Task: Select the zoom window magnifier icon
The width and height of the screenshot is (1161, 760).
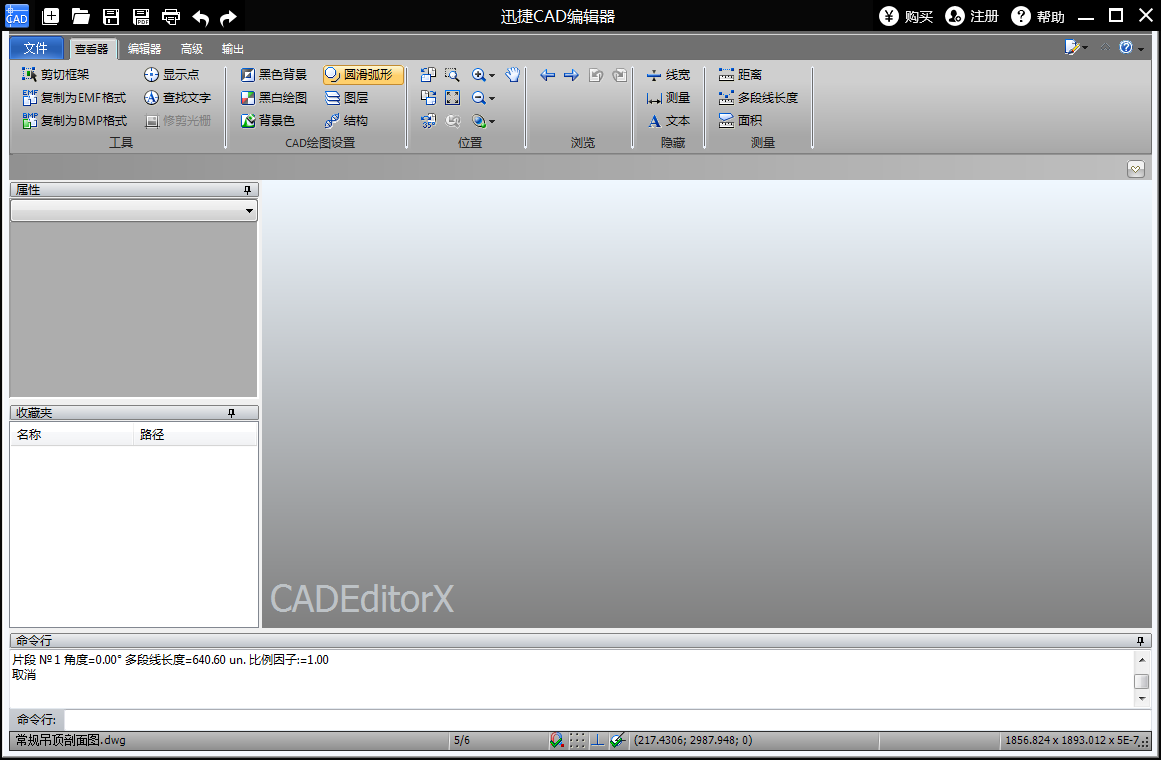Action: [452, 75]
